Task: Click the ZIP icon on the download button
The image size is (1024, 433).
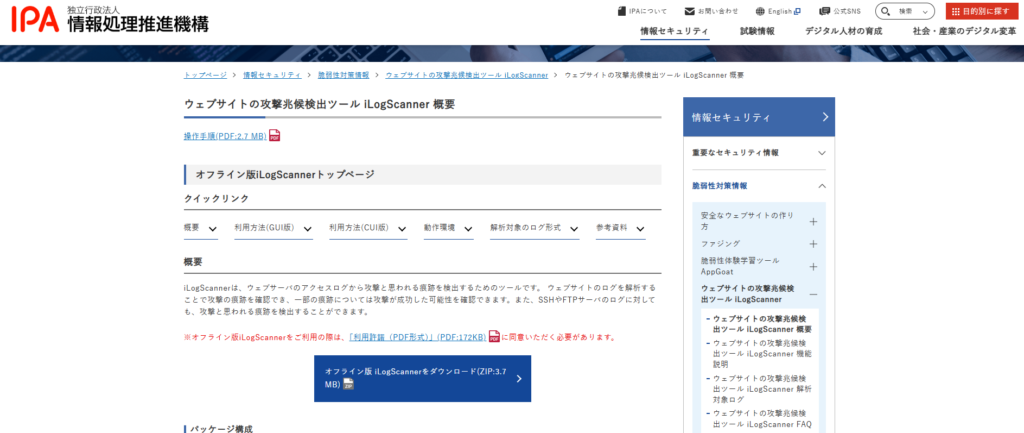Action: (x=349, y=384)
